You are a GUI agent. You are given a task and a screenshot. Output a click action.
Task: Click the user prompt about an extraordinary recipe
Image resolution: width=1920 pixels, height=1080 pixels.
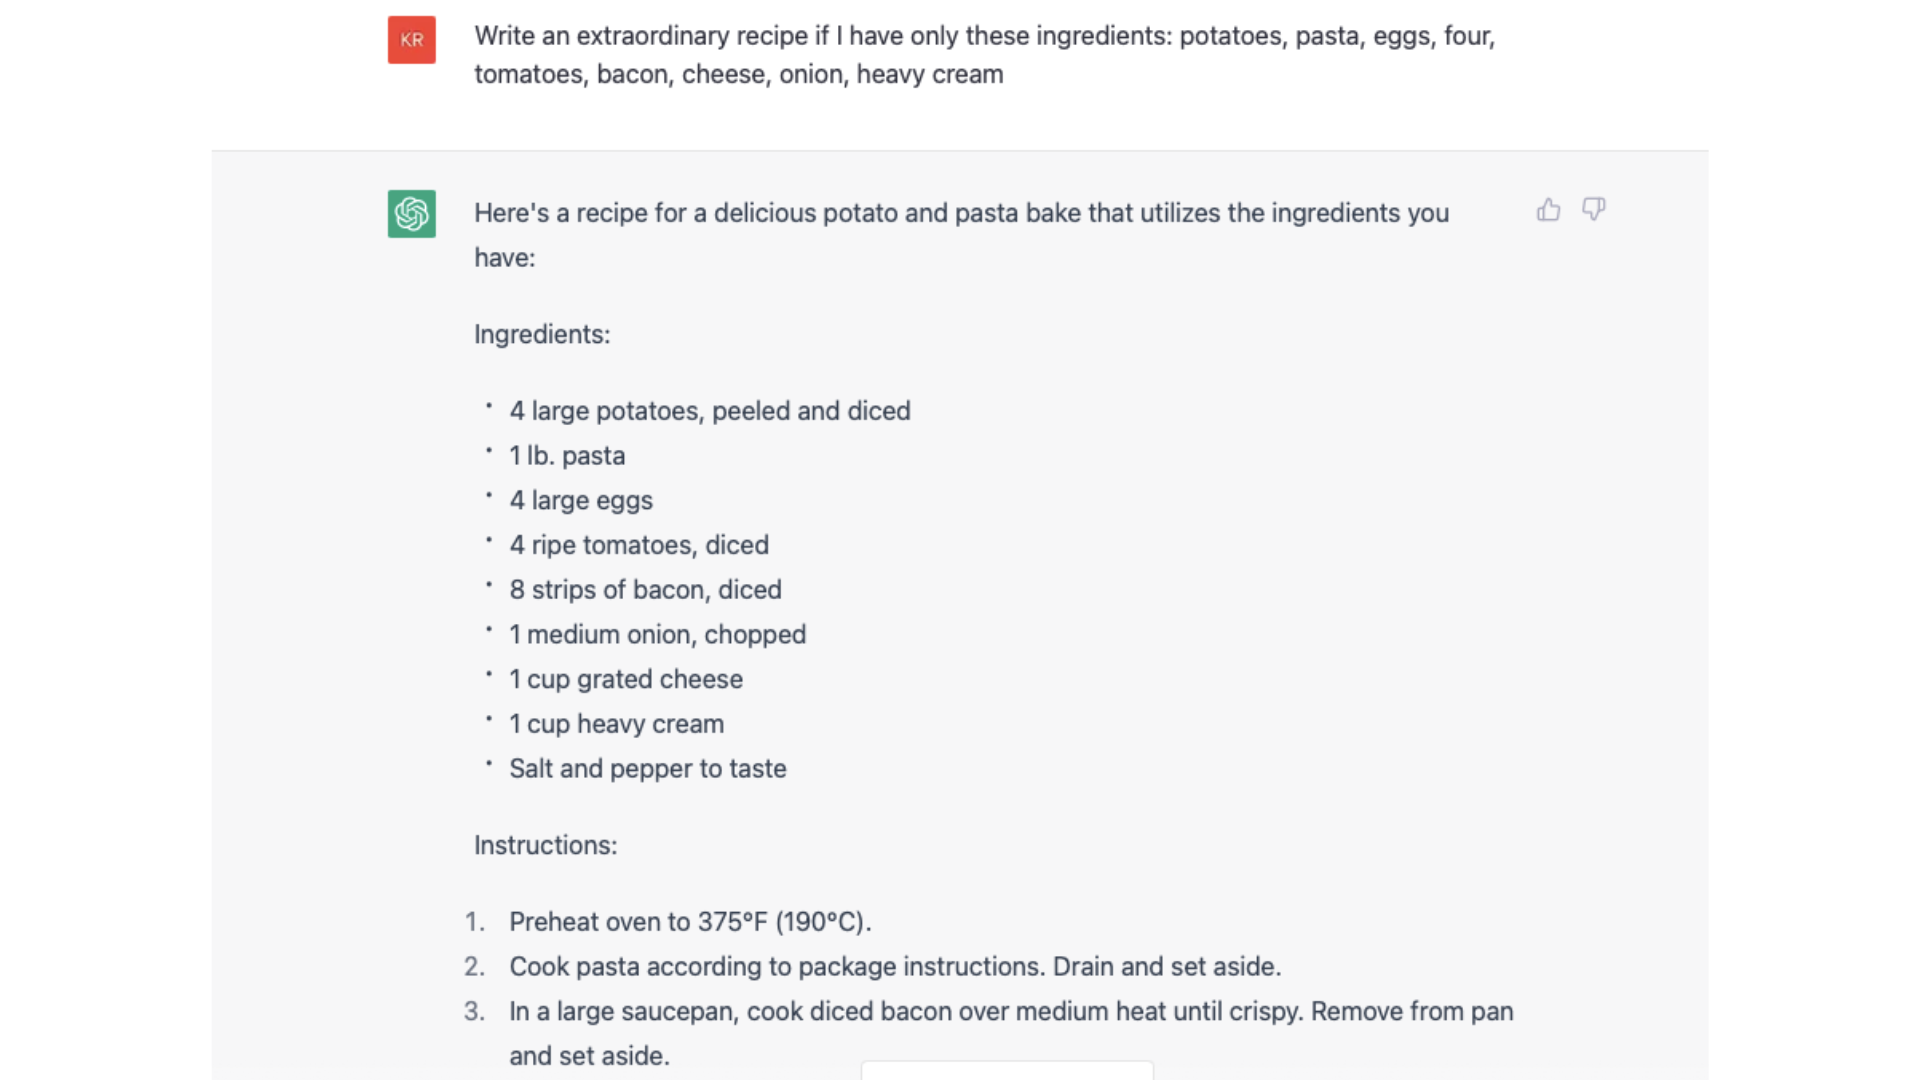(984, 55)
